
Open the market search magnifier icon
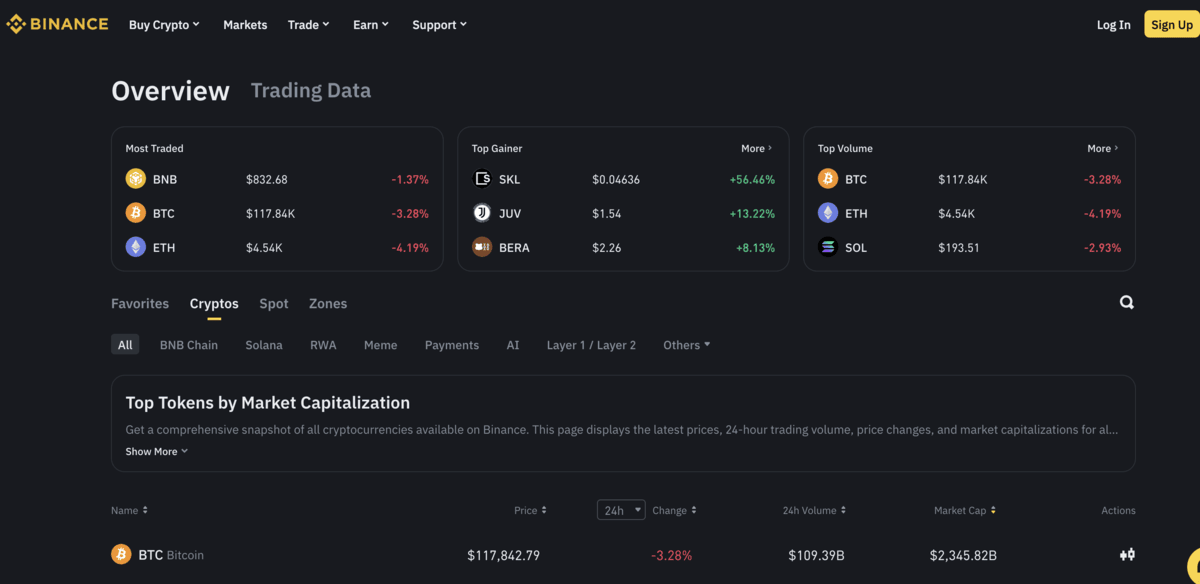pos(1127,302)
